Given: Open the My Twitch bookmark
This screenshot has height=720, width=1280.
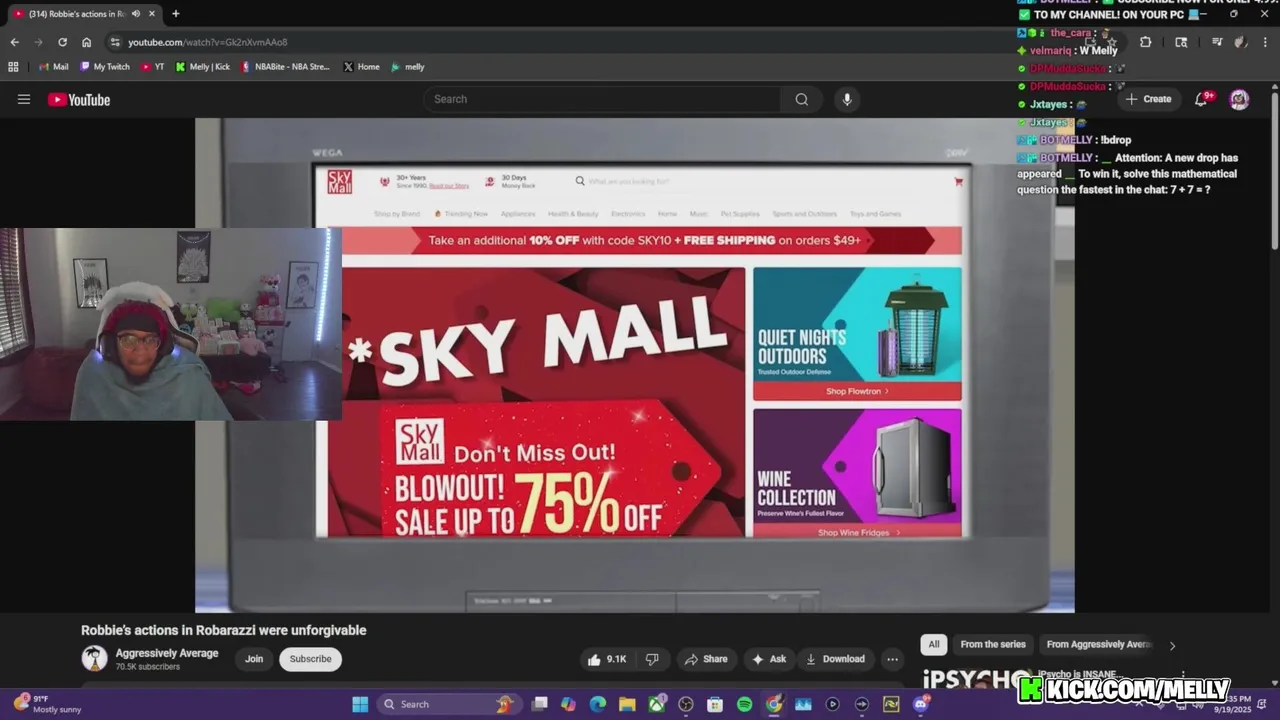Looking at the screenshot, I should point(104,67).
